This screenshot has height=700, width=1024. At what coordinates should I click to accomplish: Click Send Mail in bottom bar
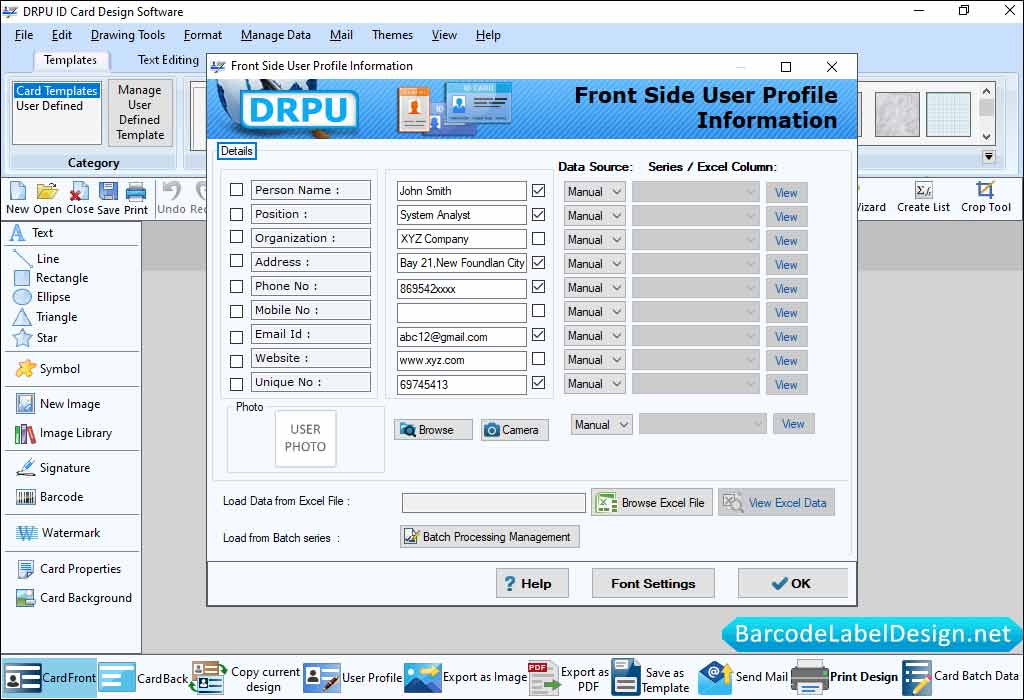pos(743,677)
